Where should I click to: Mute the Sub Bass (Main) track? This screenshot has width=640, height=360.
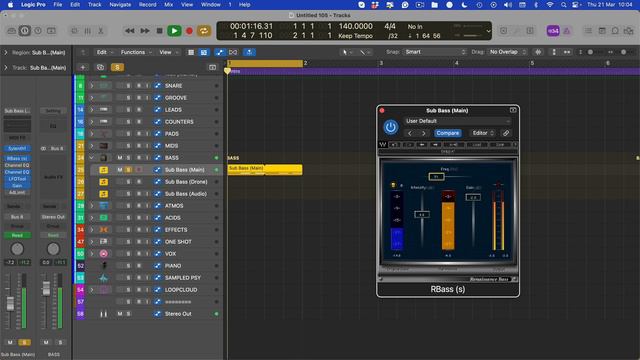(x=120, y=170)
